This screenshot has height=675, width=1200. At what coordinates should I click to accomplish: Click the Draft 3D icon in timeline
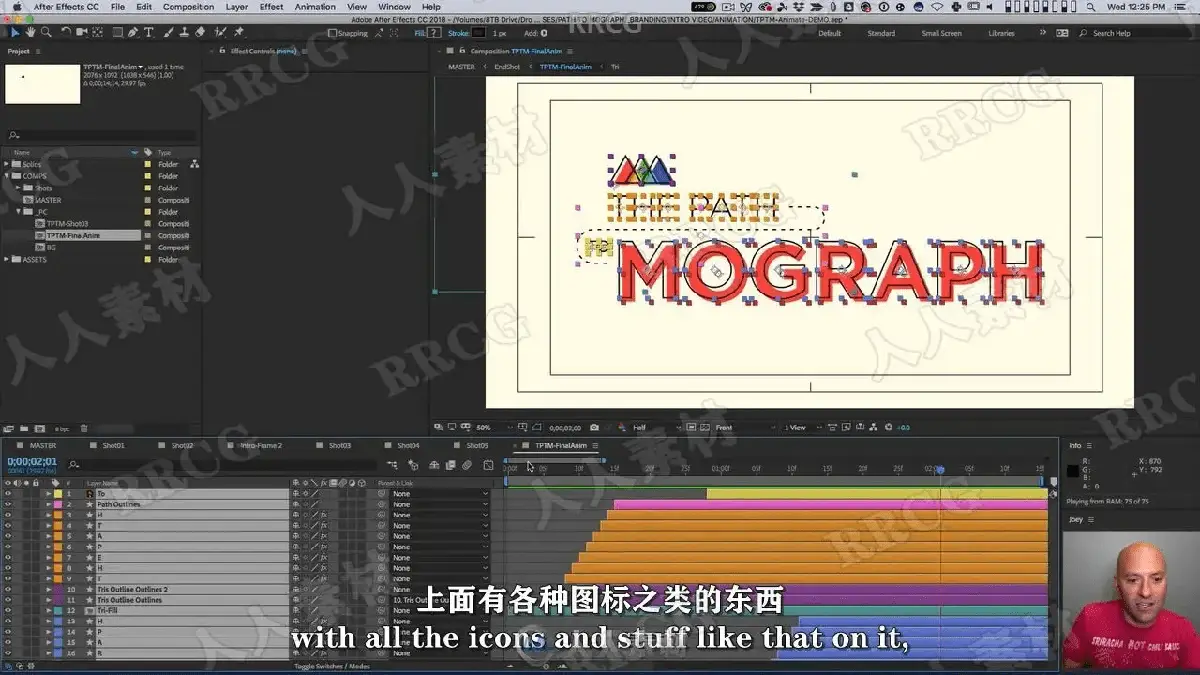point(413,464)
